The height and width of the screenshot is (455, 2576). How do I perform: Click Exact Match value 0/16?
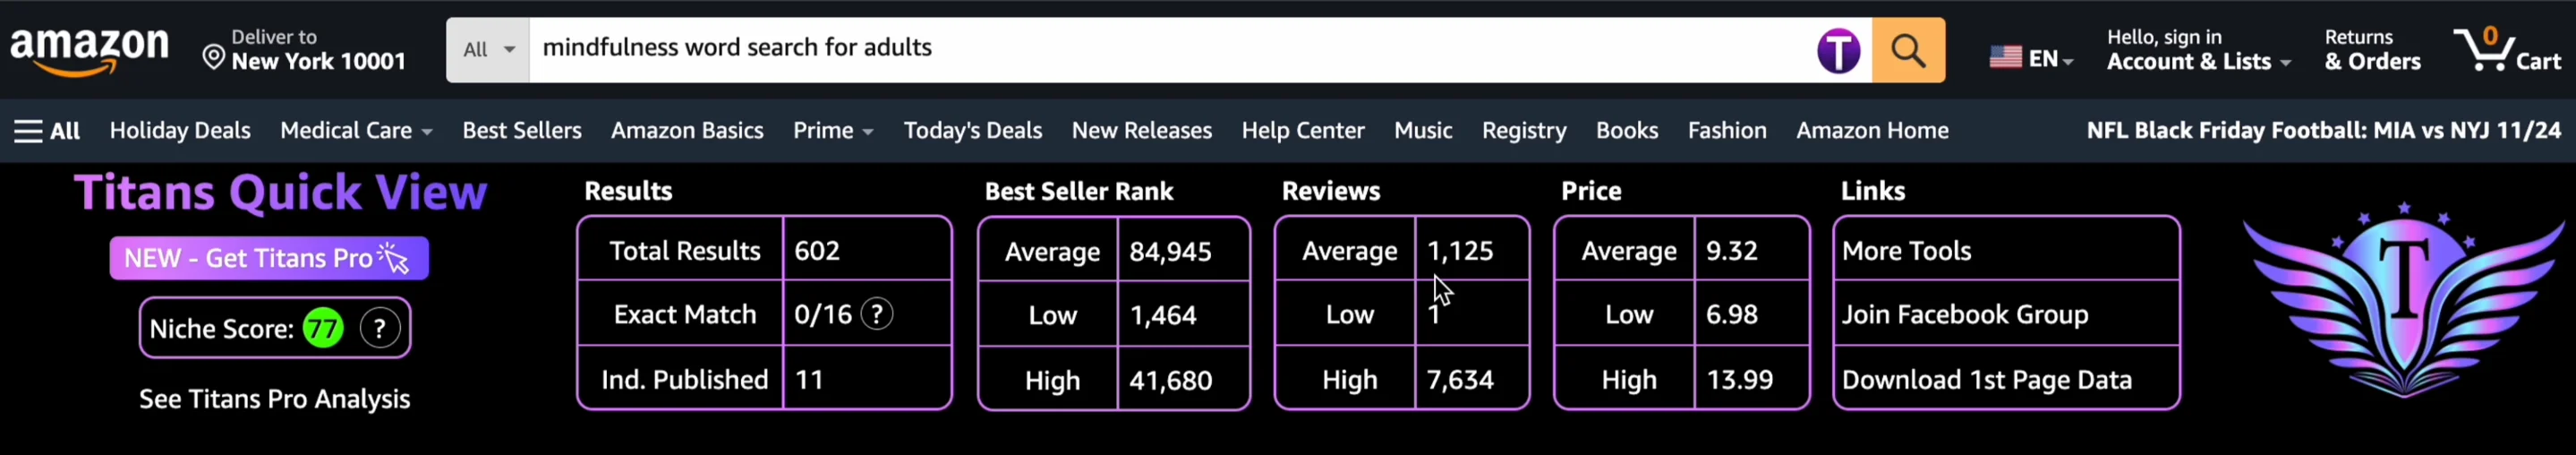(822, 315)
